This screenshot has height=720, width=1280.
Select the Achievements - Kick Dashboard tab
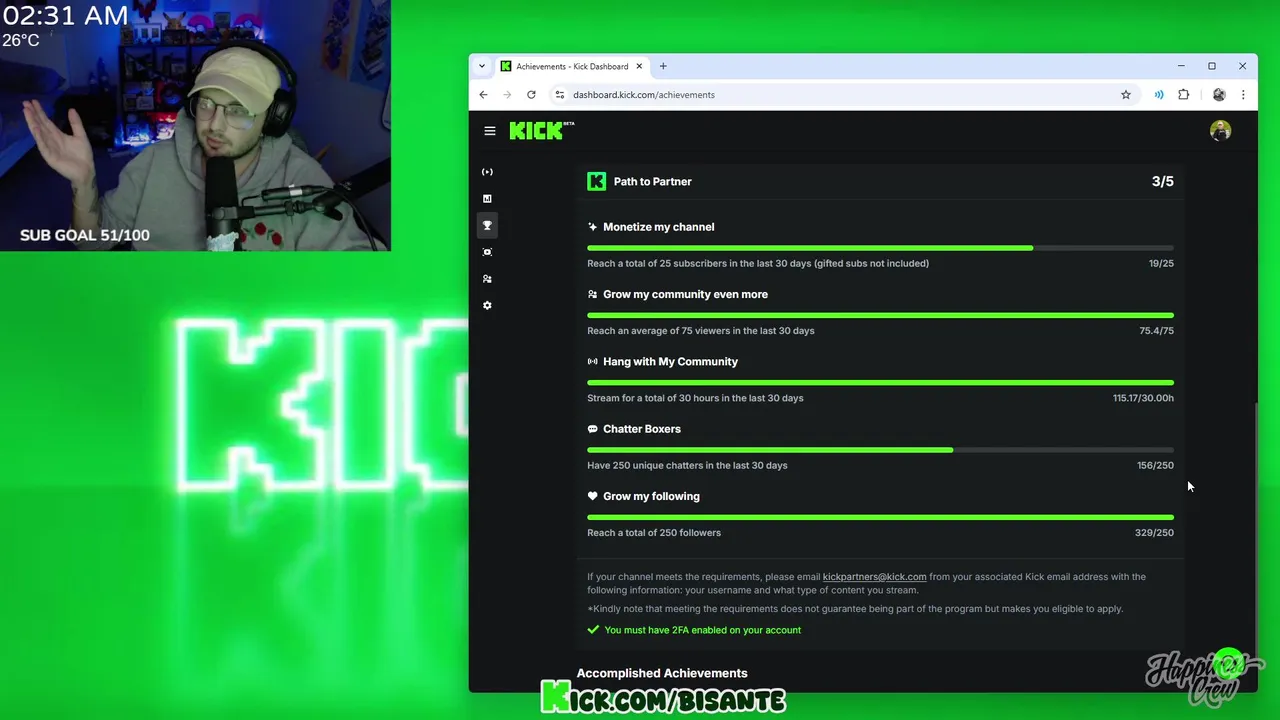point(572,66)
